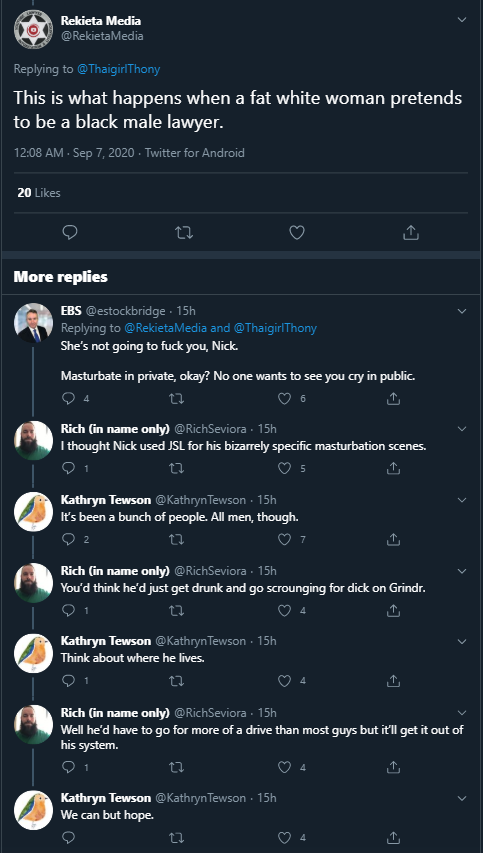Open the Rekieta Media star logo avatar
483x853 pixels.
33,30
